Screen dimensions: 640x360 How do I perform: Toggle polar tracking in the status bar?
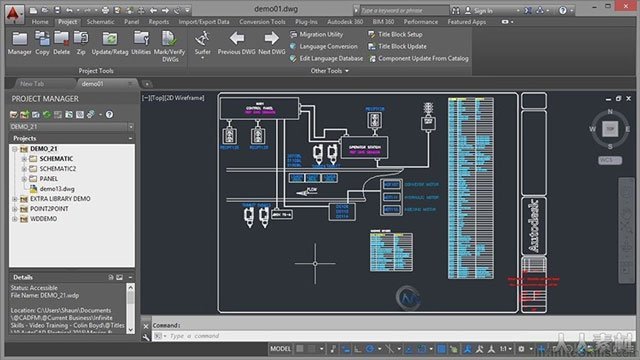click(370, 349)
